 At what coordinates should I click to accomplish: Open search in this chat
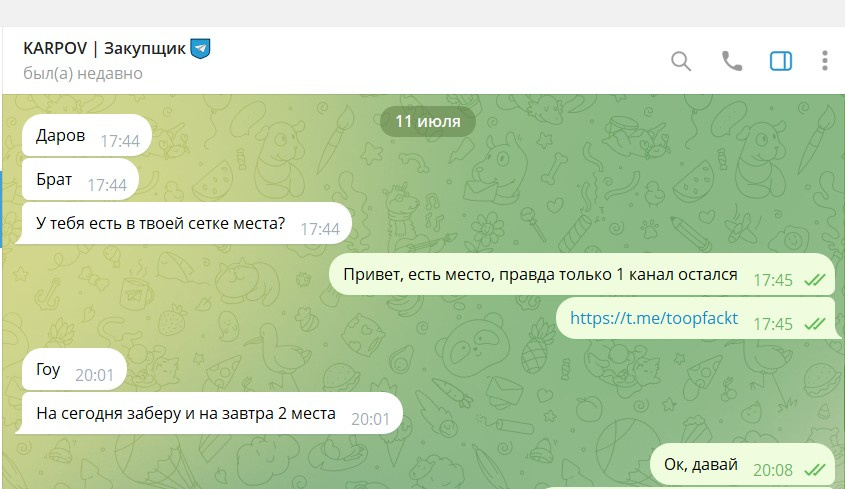point(681,61)
